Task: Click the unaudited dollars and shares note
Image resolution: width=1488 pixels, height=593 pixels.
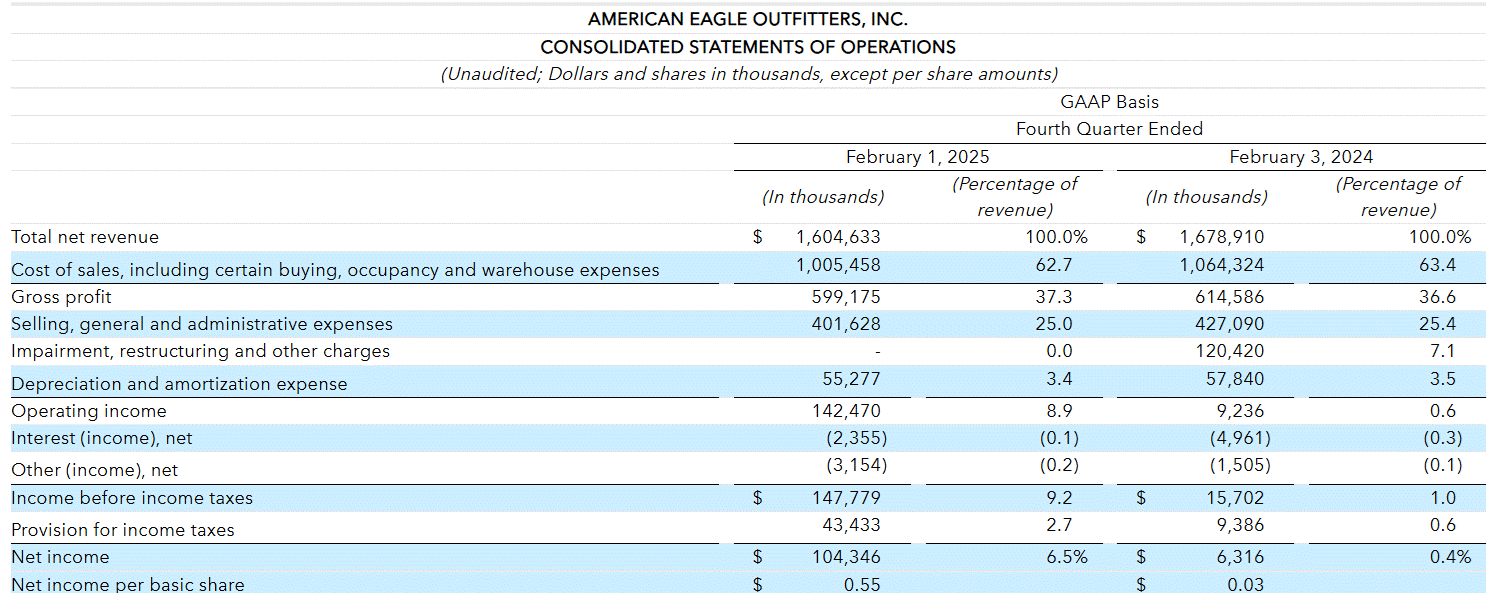Action: point(749,74)
